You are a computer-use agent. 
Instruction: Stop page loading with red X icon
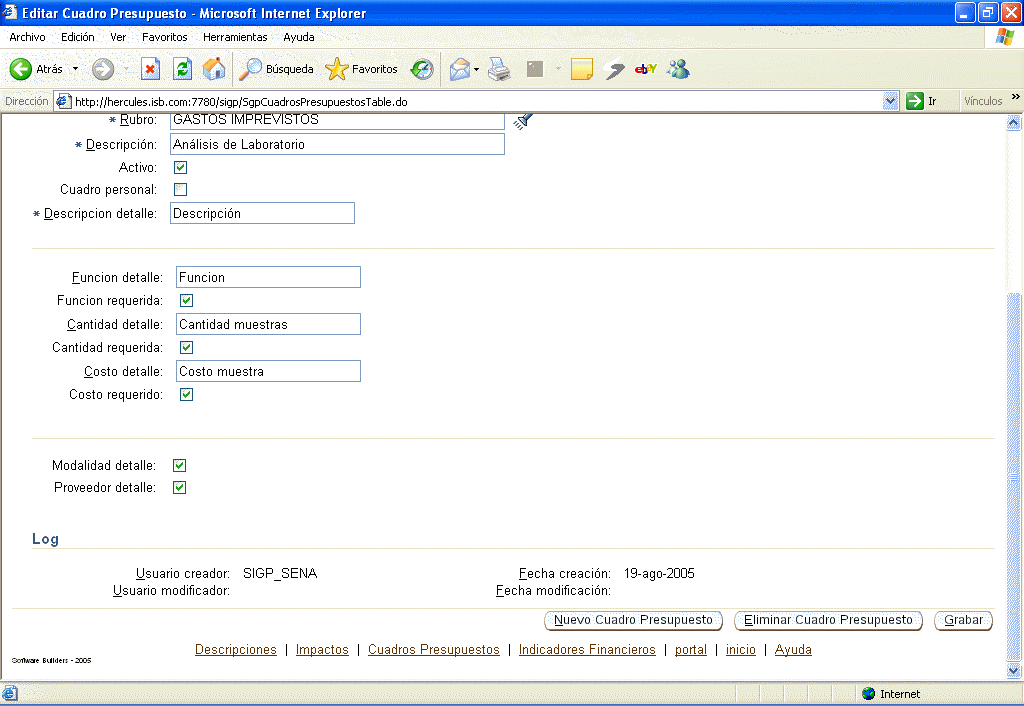150,69
